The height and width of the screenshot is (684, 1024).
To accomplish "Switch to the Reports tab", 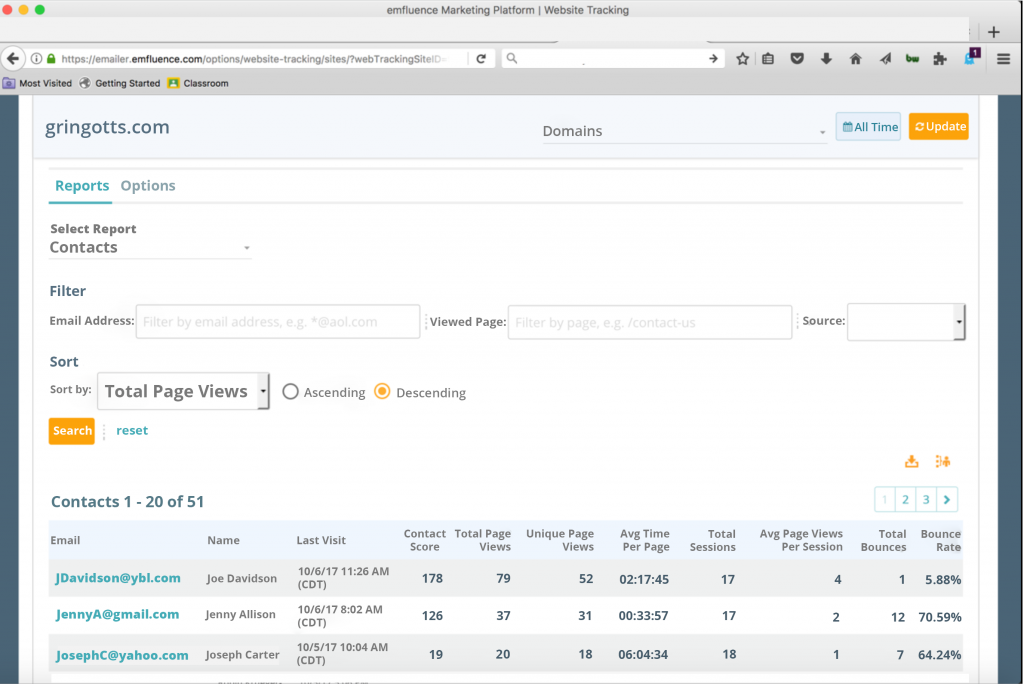I will coord(81,186).
